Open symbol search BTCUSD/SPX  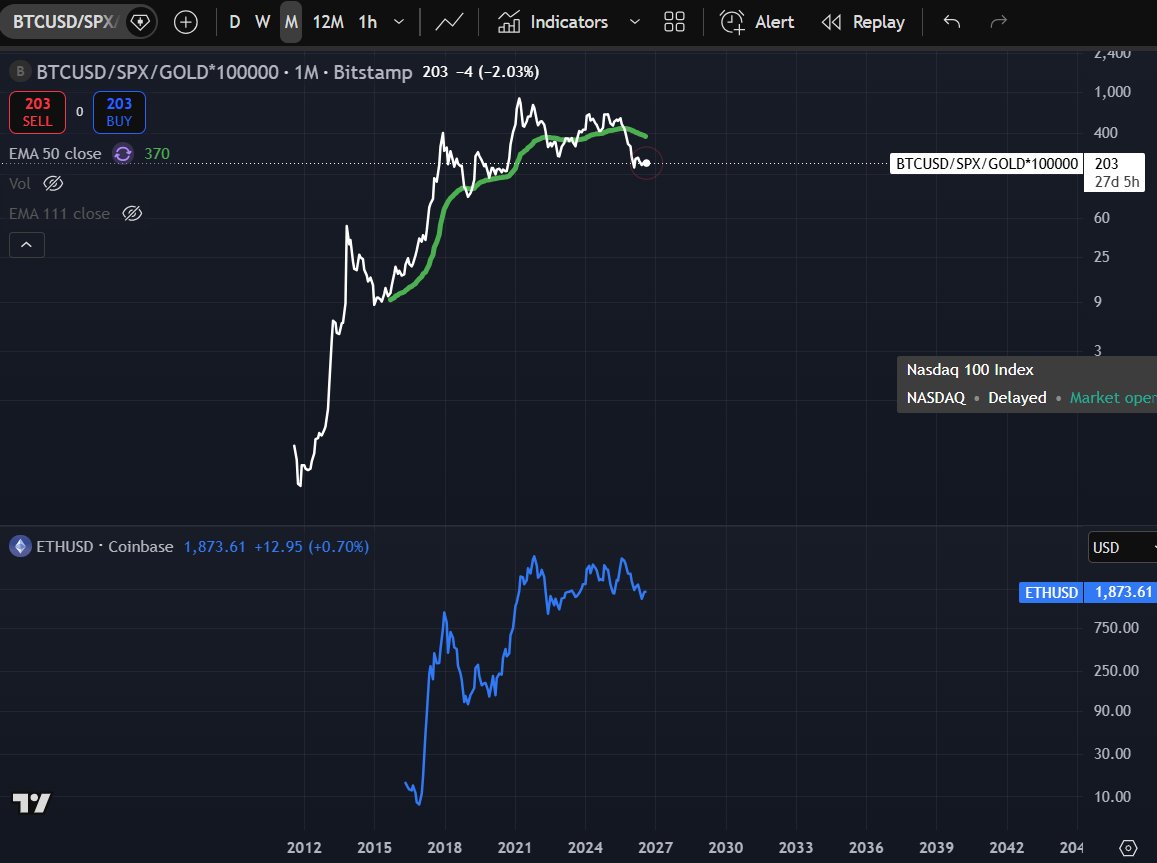(x=64, y=22)
